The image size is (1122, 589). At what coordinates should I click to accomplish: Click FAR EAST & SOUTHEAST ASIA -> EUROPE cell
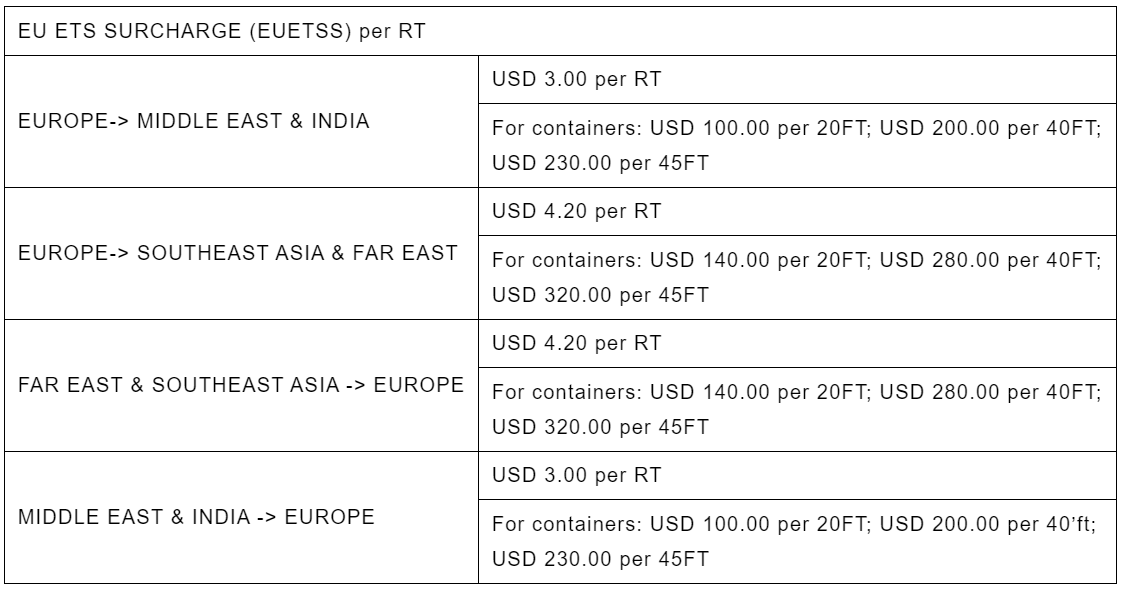pos(241,385)
